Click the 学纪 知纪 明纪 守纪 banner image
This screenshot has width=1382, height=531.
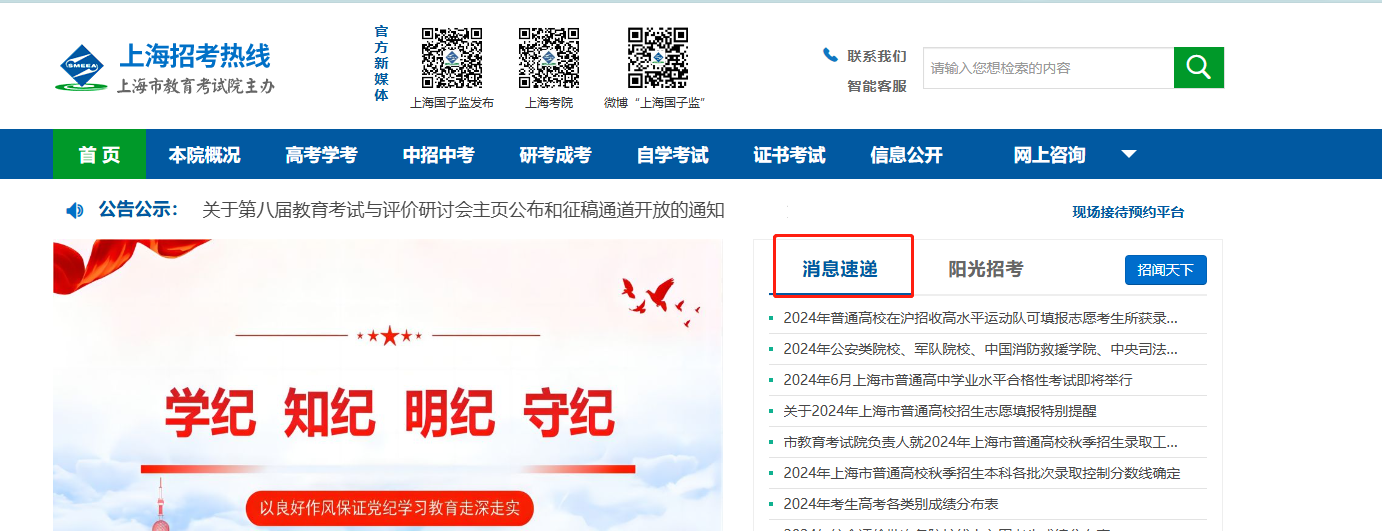point(388,385)
